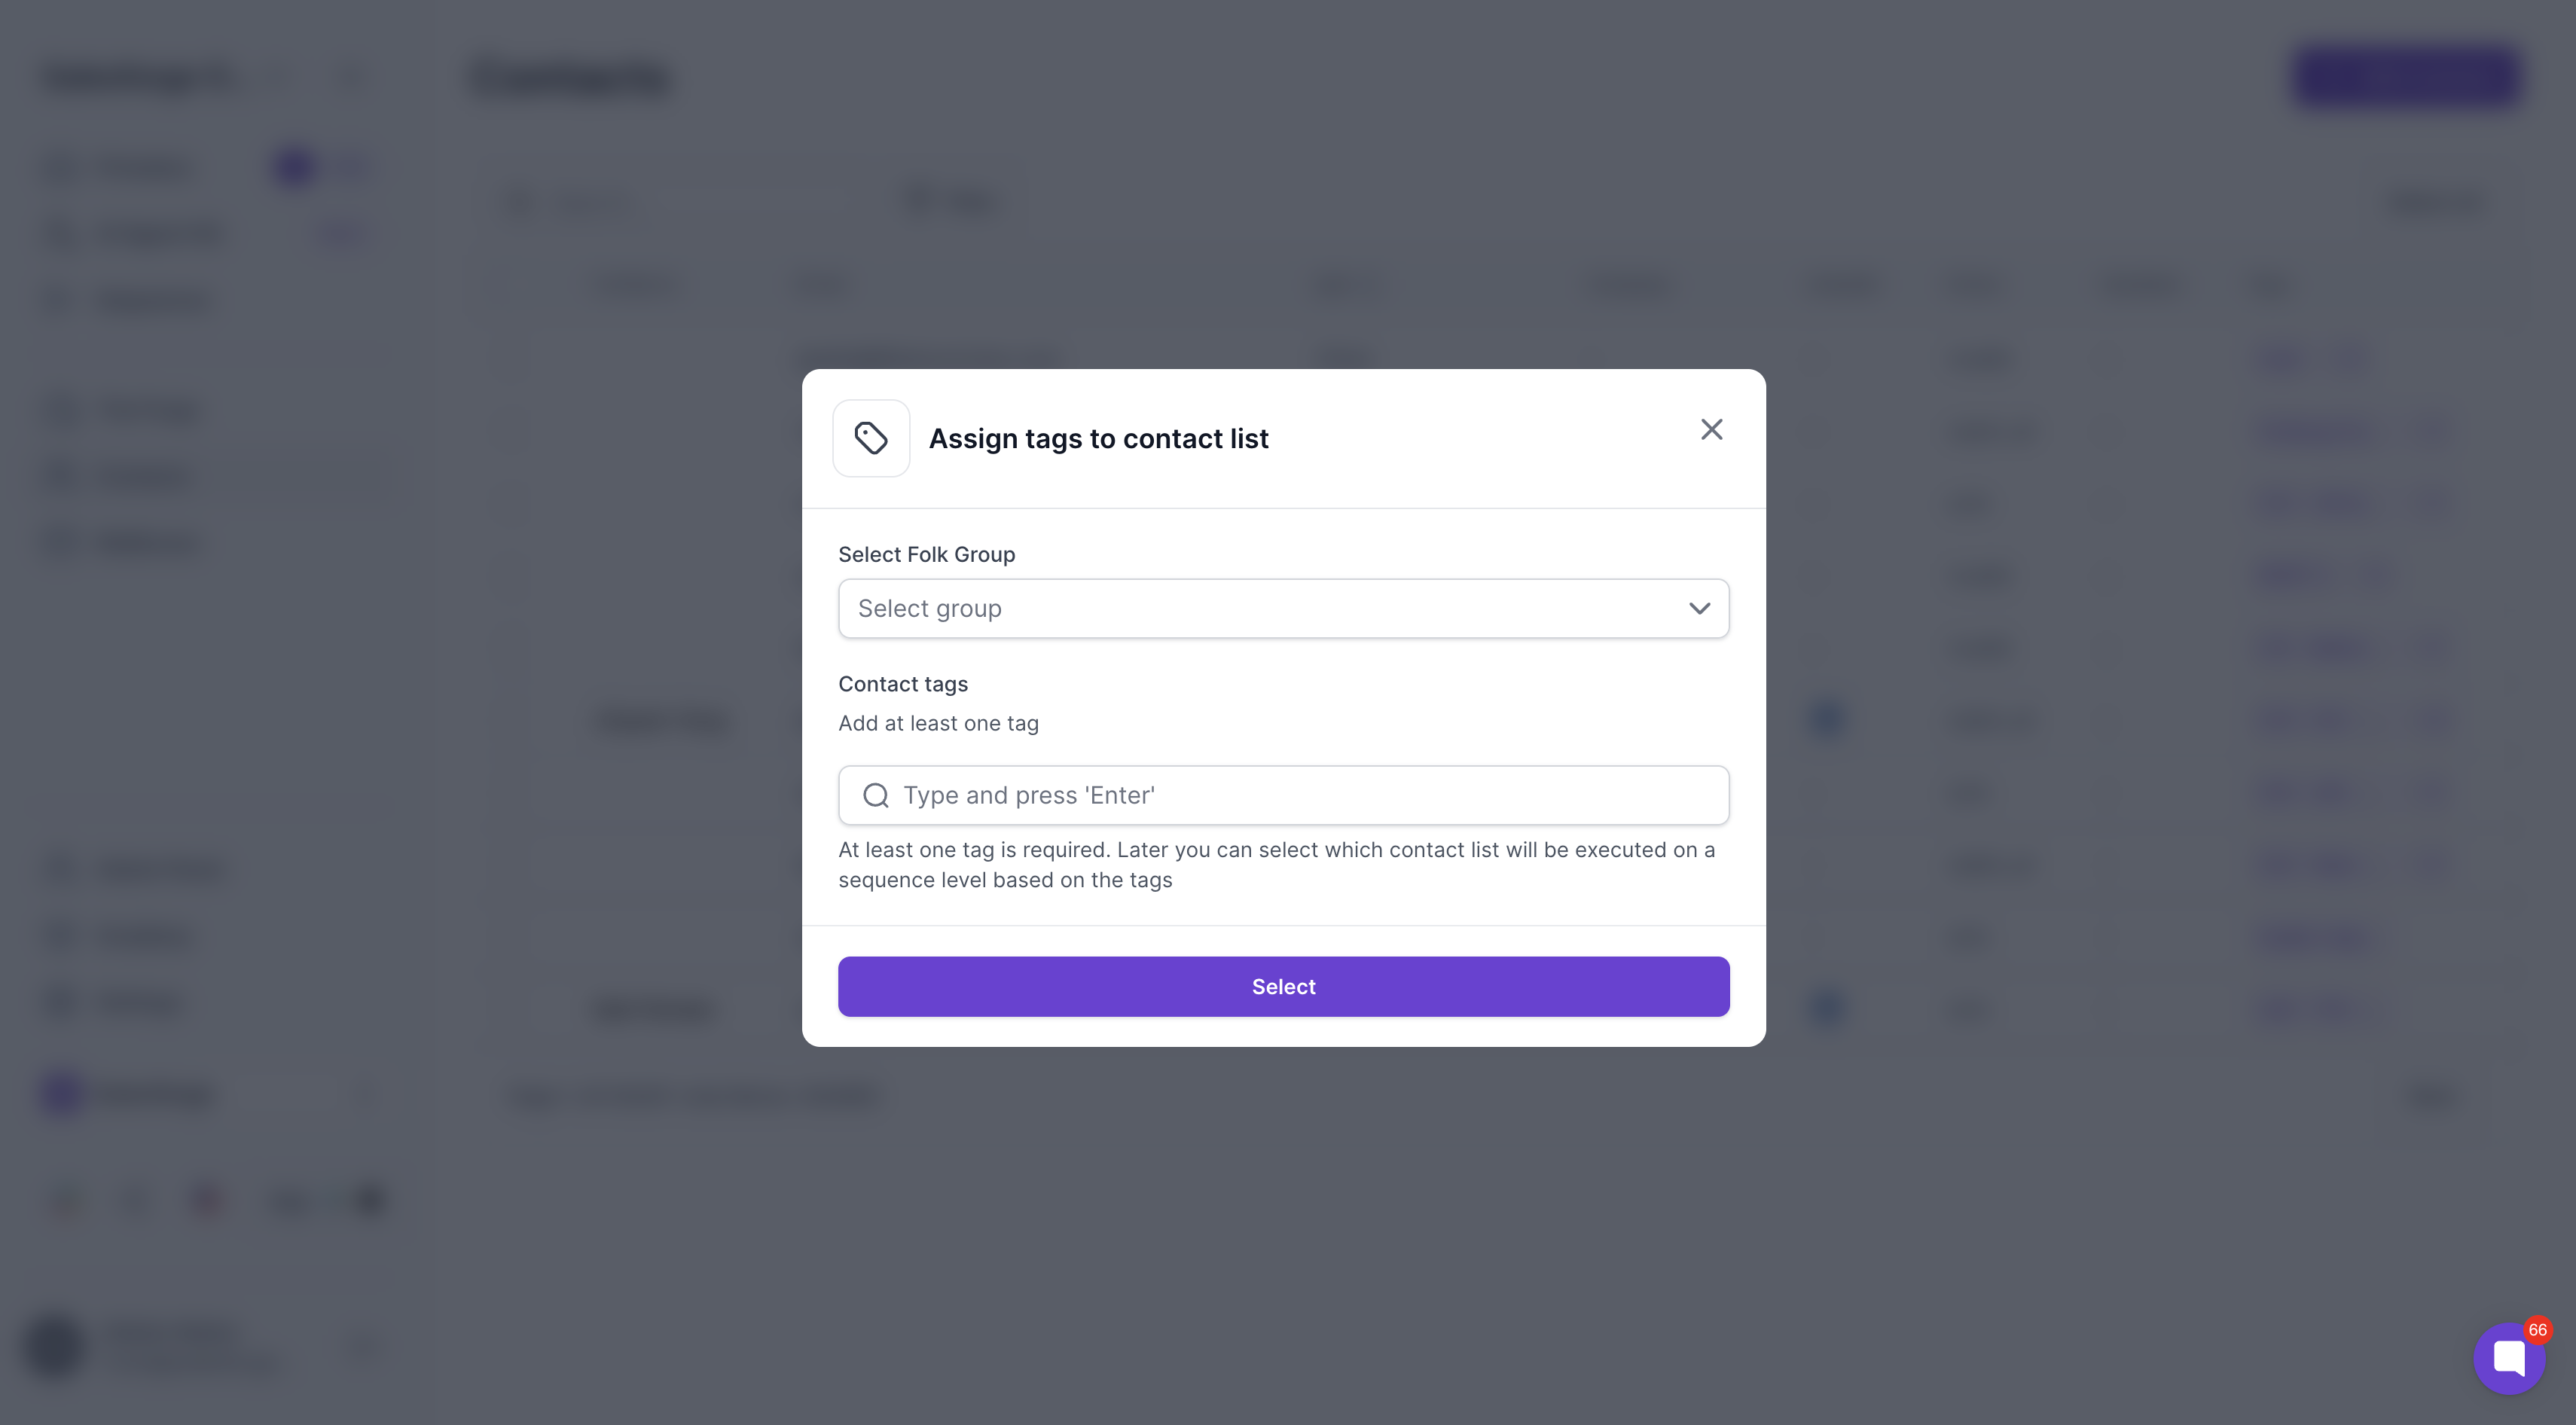Click the Contact tags label
Image resolution: width=2576 pixels, height=1425 pixels.
click(x=902, y=684)
